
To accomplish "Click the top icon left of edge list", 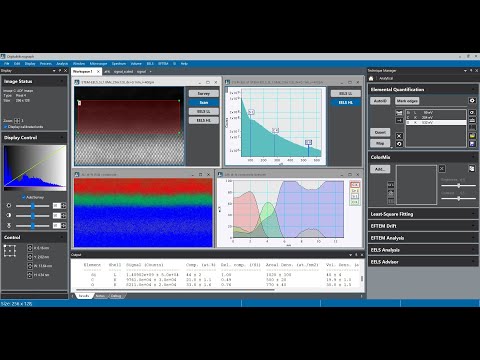I will tap(399, 113).
